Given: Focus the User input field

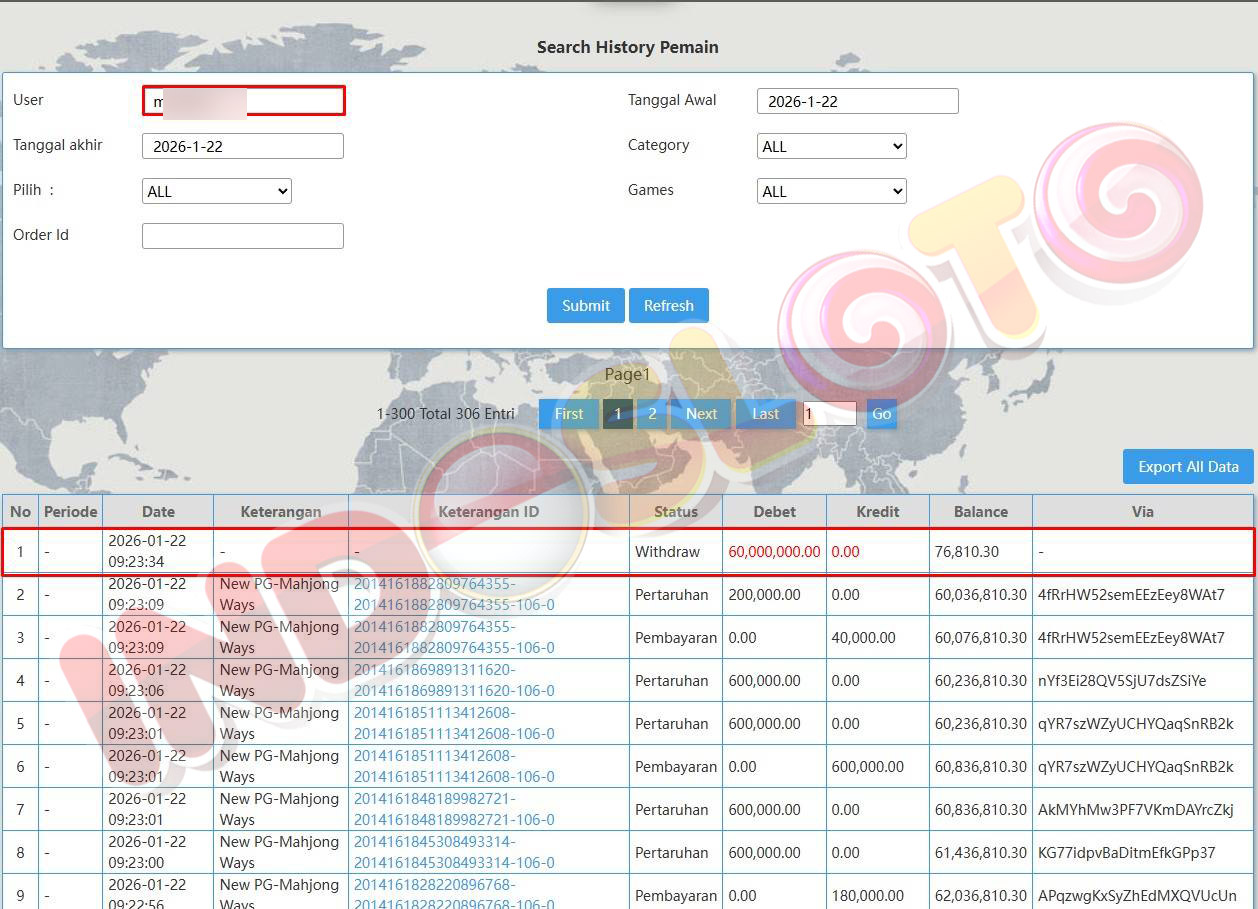Looking at the screenshot, I should pyautogui.click(x=243, y=101).
